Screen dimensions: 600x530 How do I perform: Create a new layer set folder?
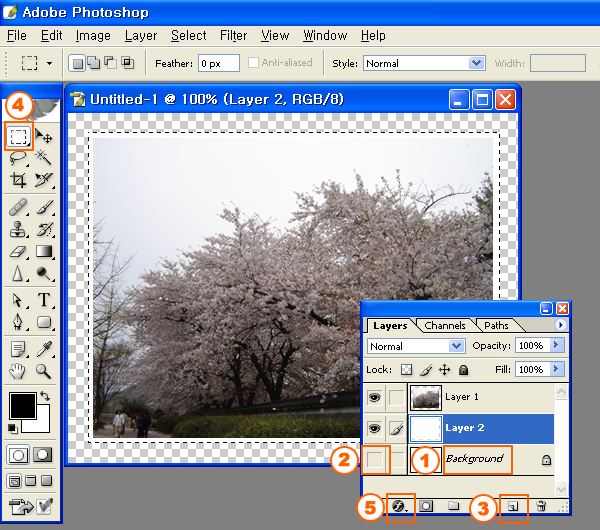(x=453, y=506)
